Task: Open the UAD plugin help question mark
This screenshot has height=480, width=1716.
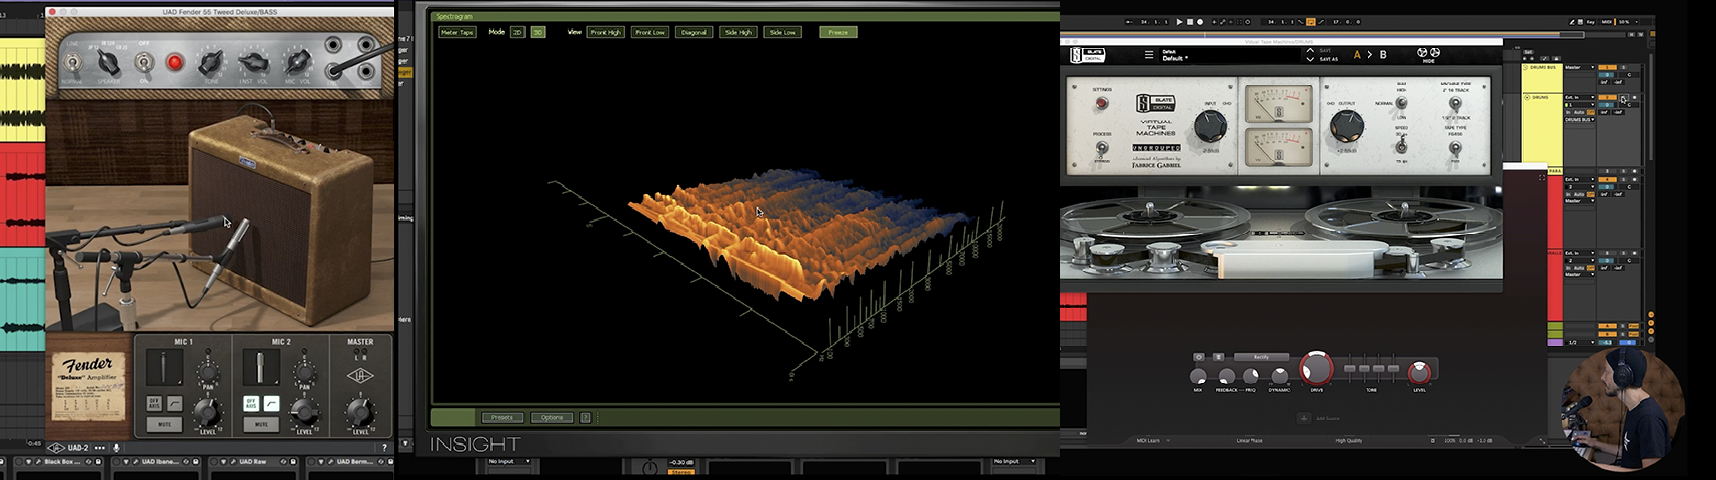Action: pyautogui.click(x=384, y=448)
